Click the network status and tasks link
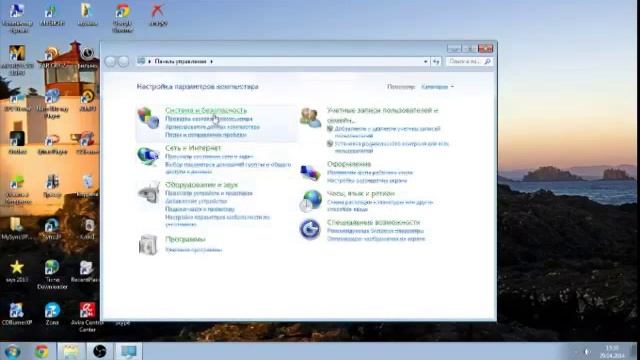640x360 pixels. point(209,156)
